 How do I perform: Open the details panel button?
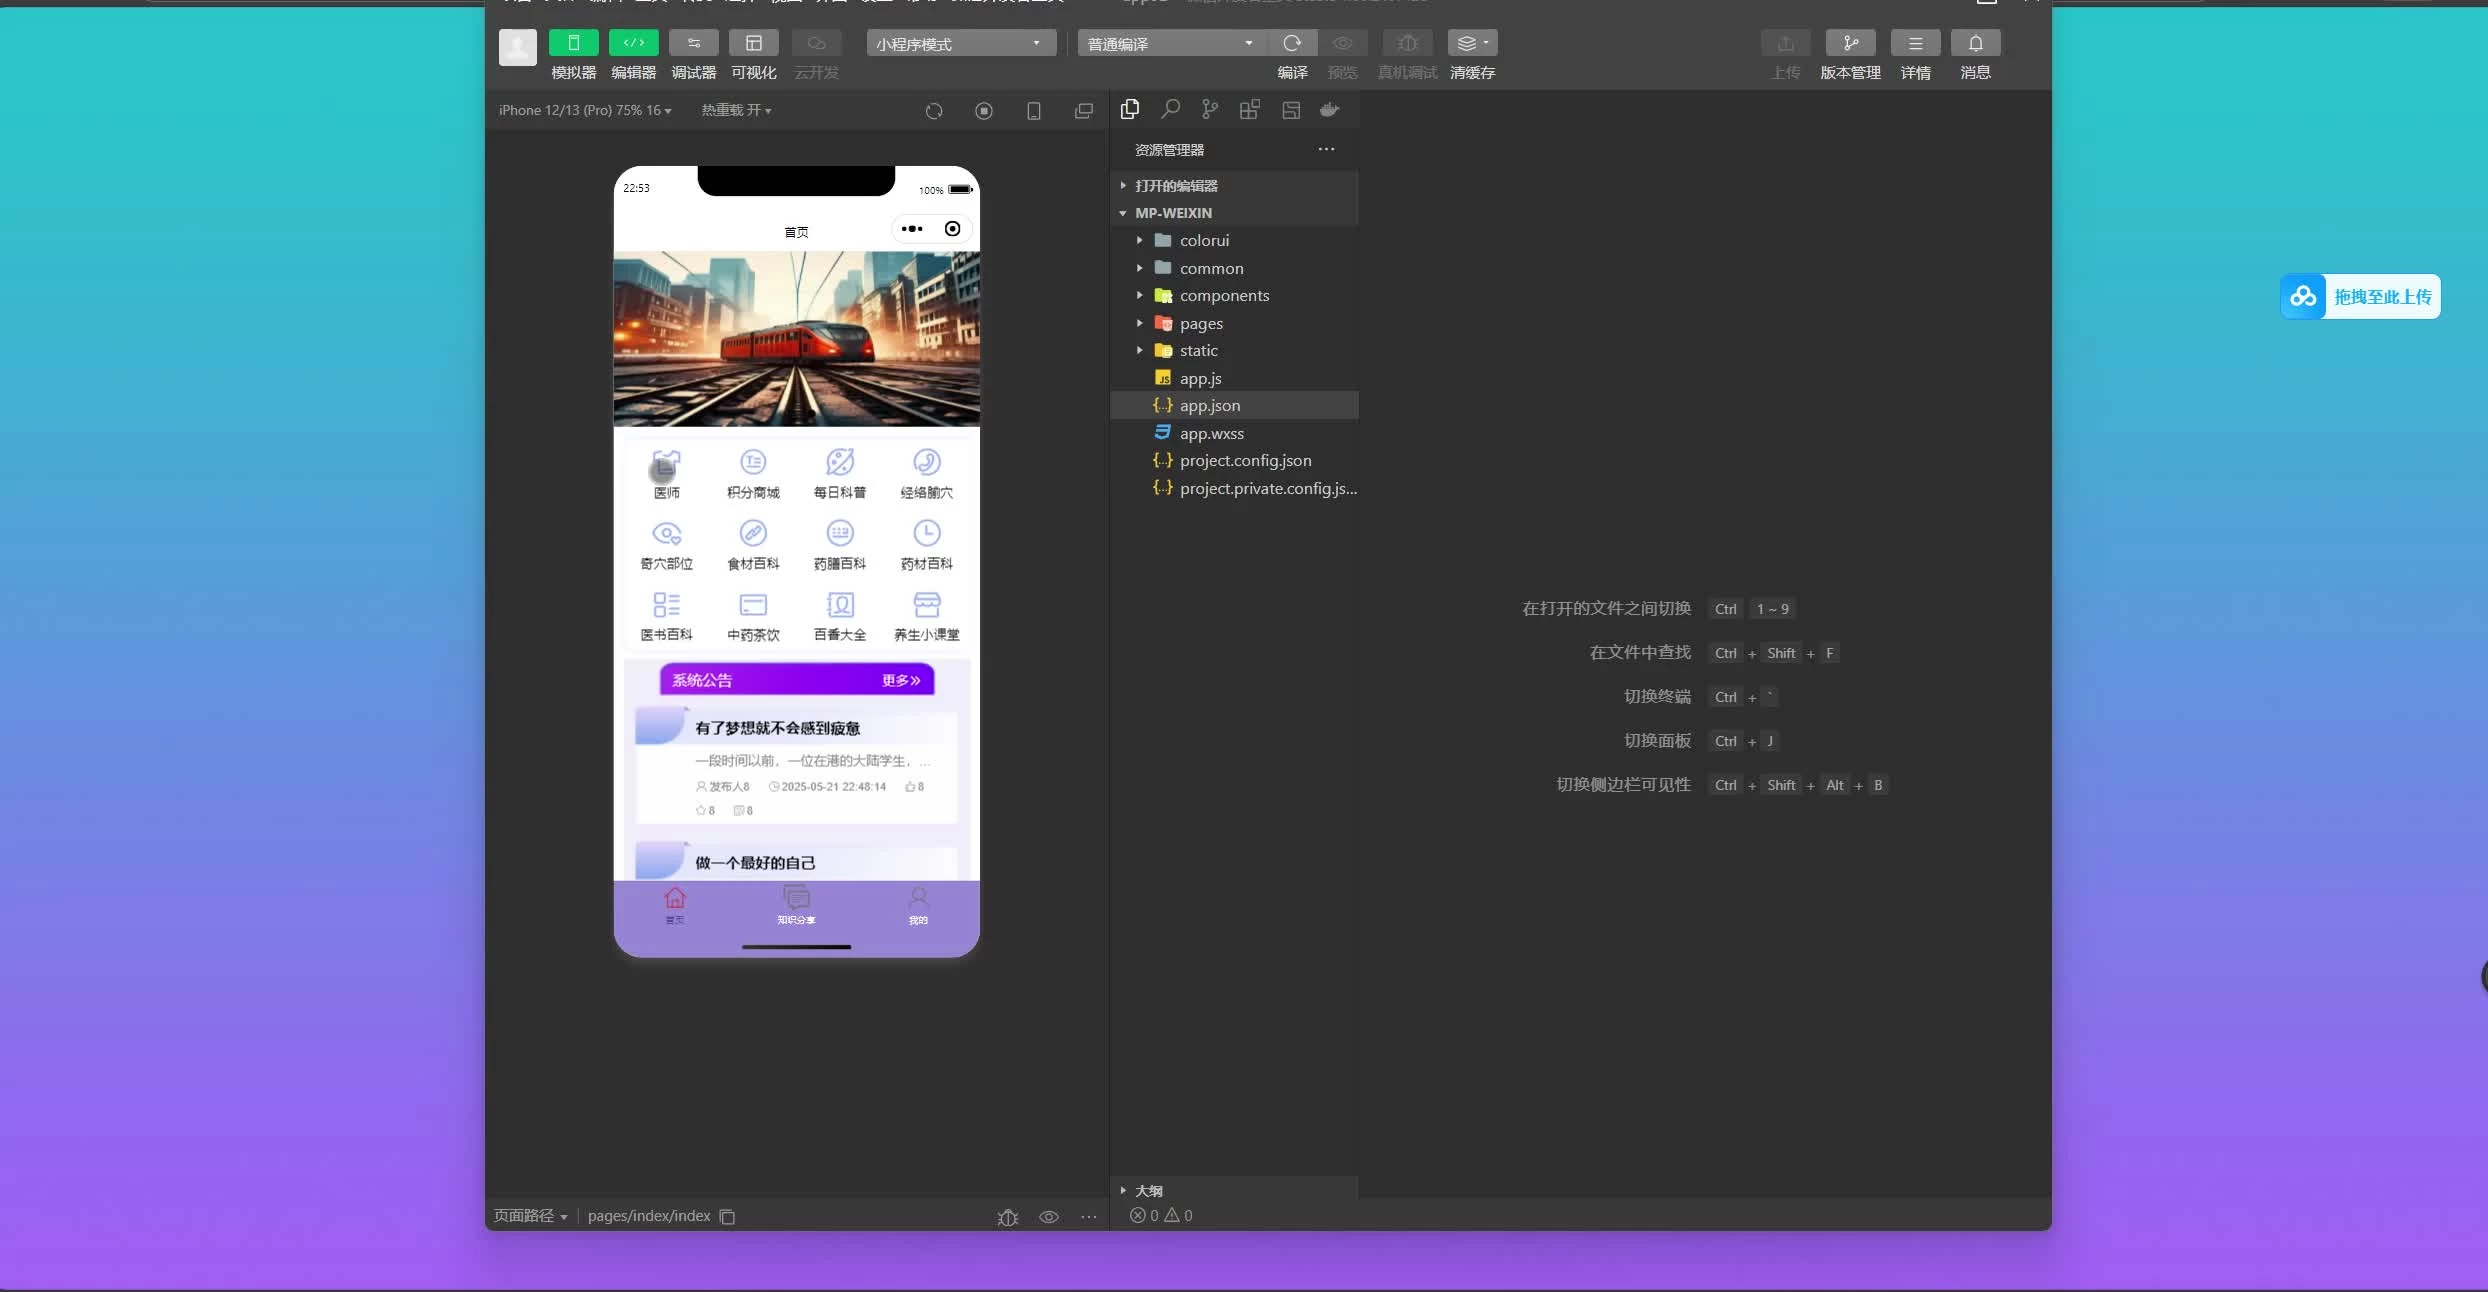1915,43
